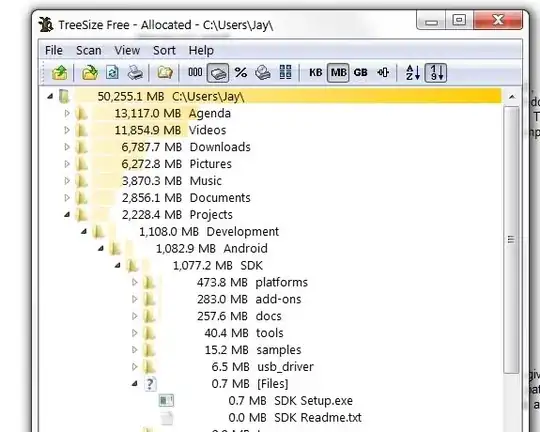The image size is (540, 432).
Task: Collapse the Development folder
Action: coord(84,231)
